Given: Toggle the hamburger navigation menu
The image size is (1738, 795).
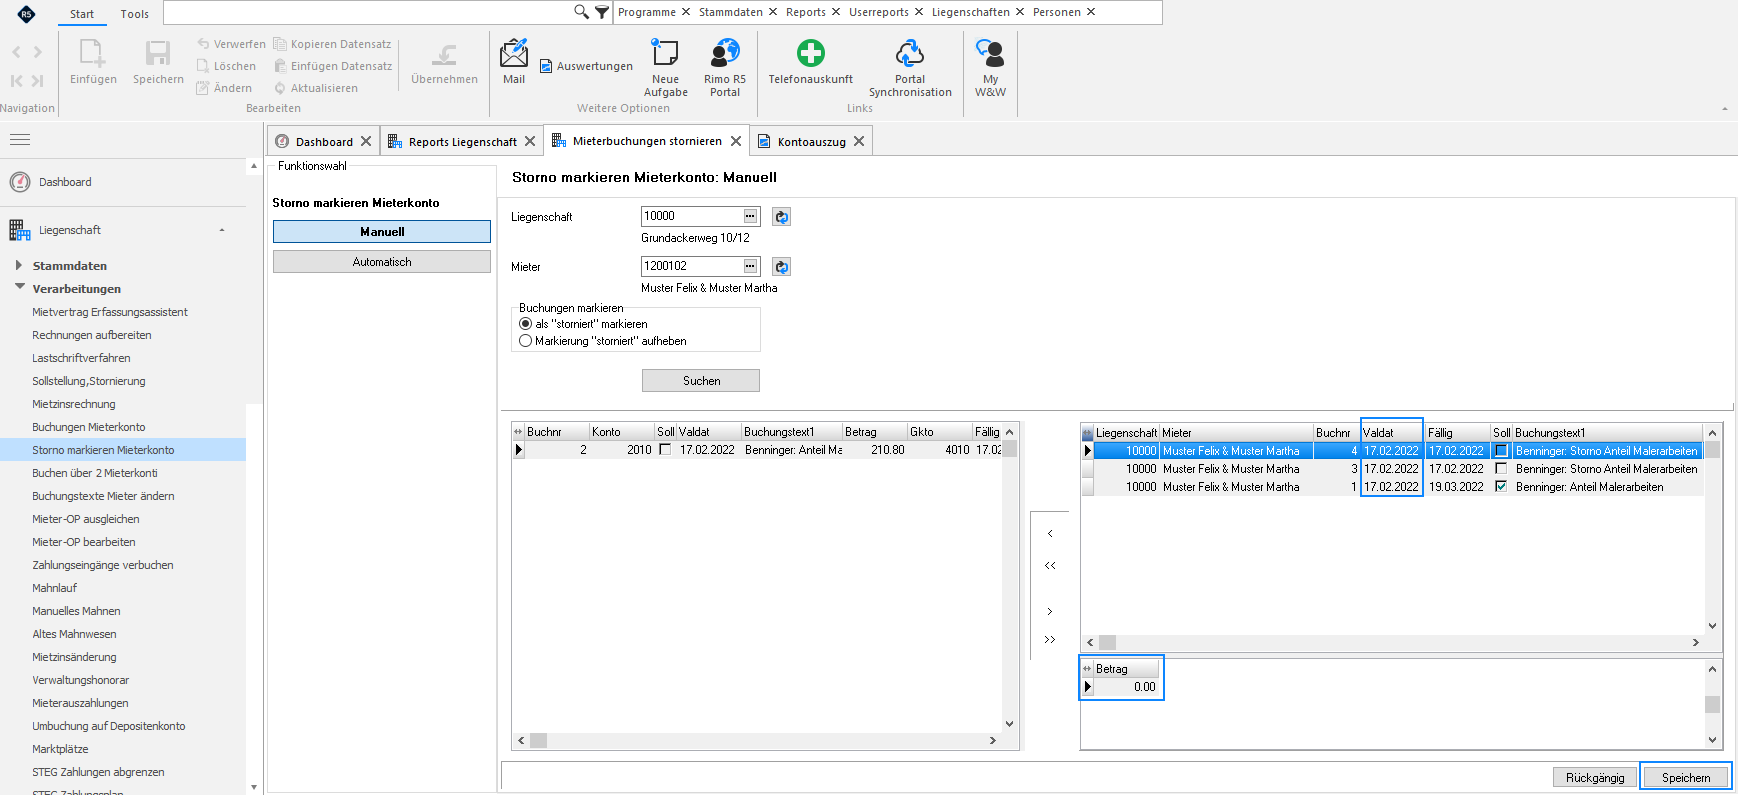Looking at the screenshot, I should pyautogui.click(x=20, y=140).
